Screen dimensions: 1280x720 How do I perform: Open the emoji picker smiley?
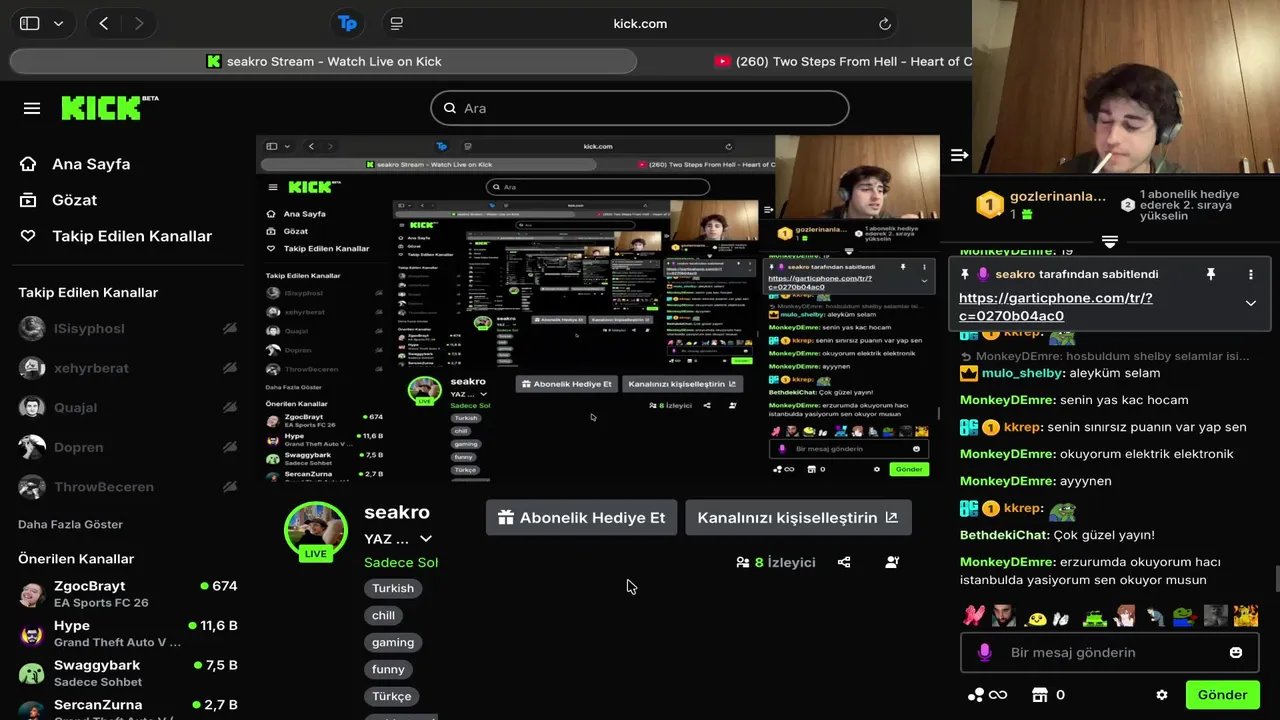[1236, 652]
